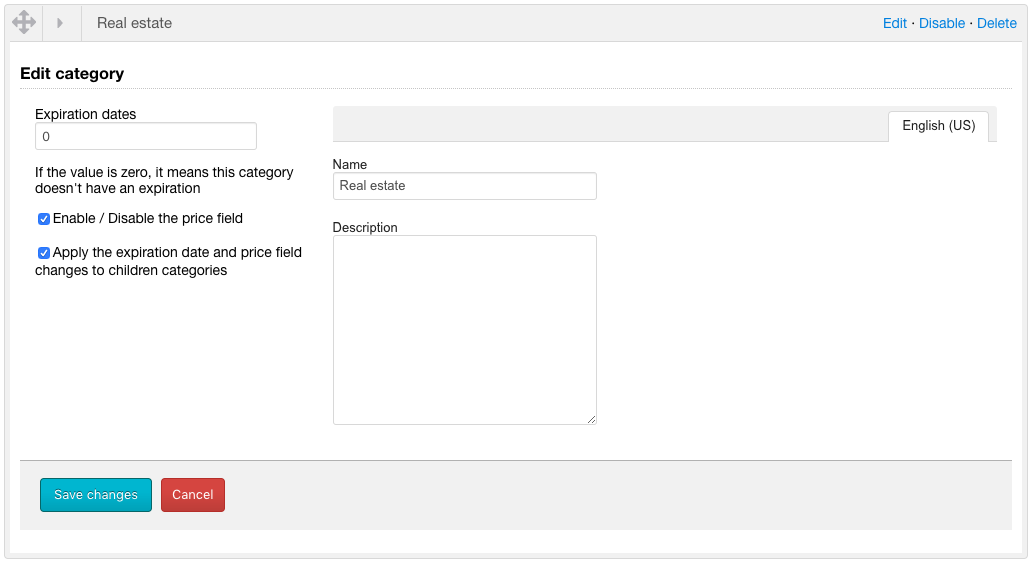1032x562 pixels.
Task: Click the Edit link for Real estate
Action: [x=894, y=23]
